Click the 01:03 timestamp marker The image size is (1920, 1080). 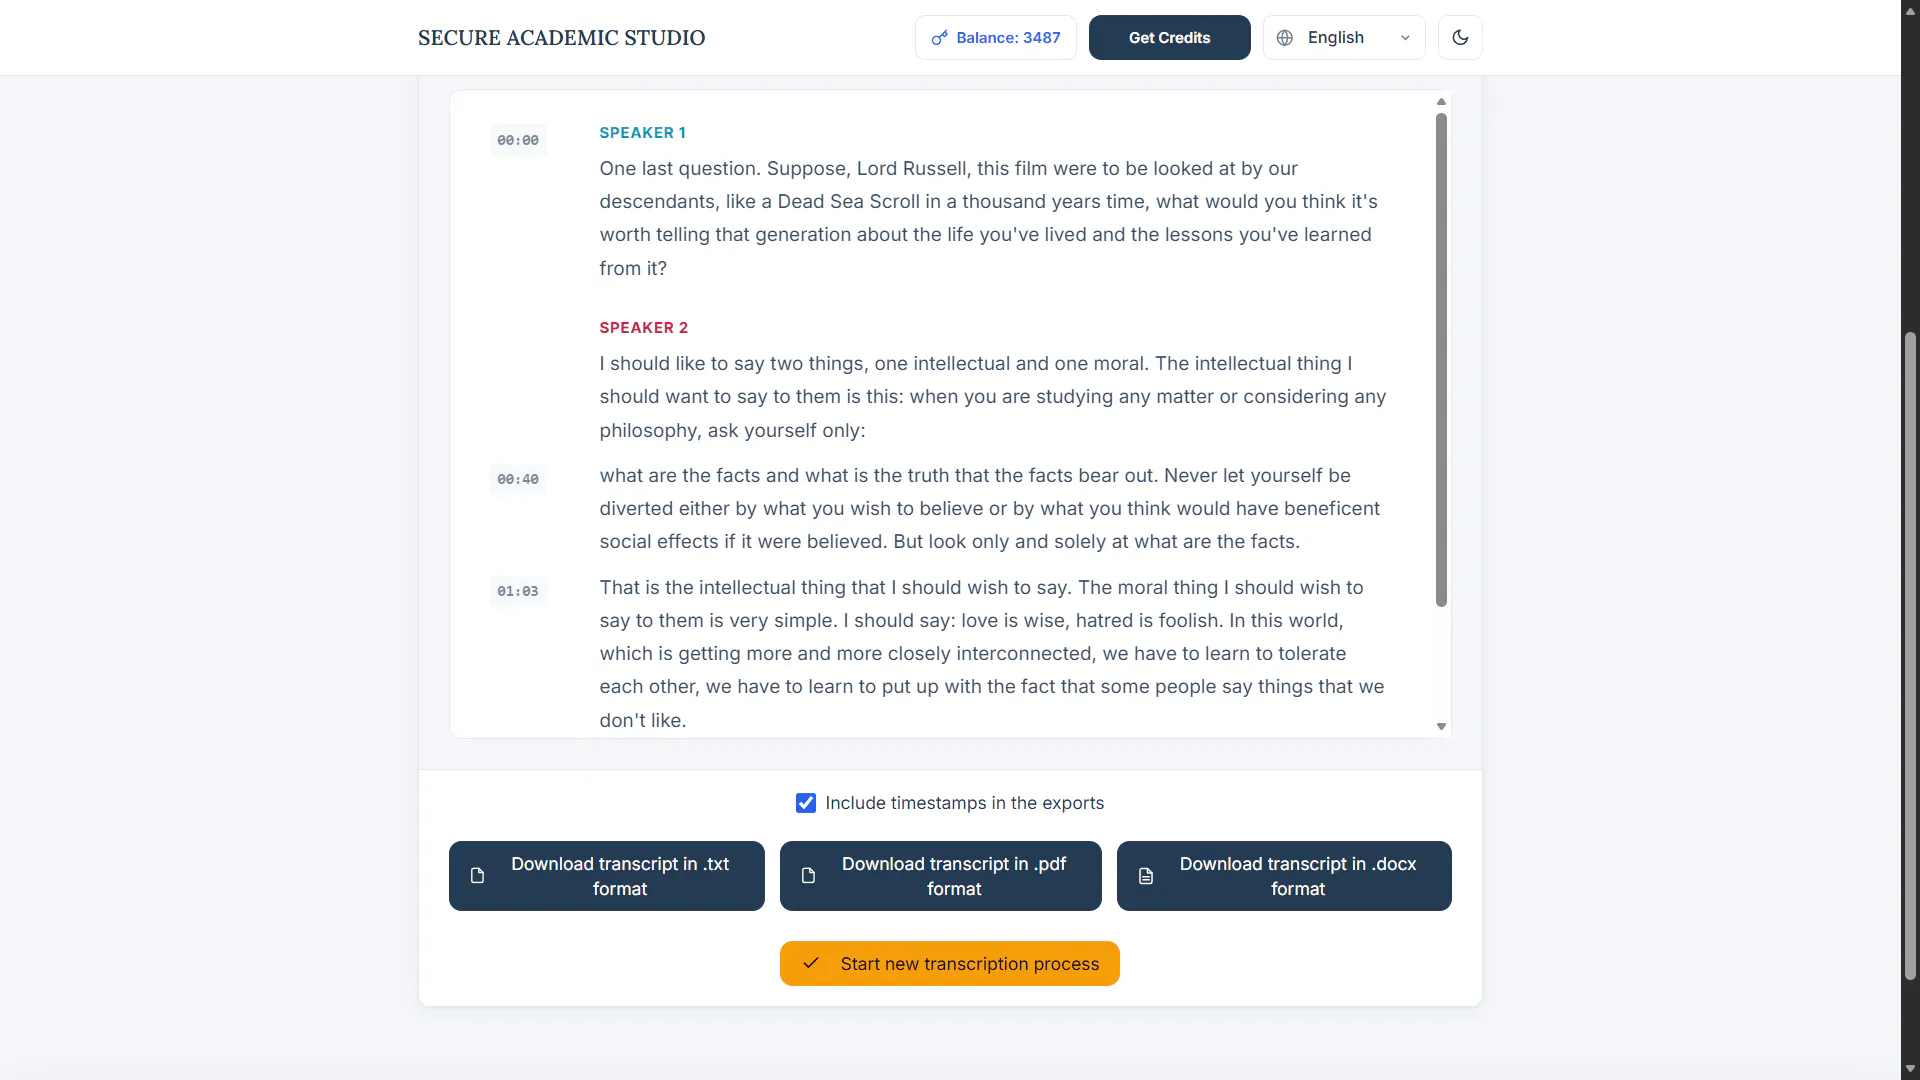518,591
